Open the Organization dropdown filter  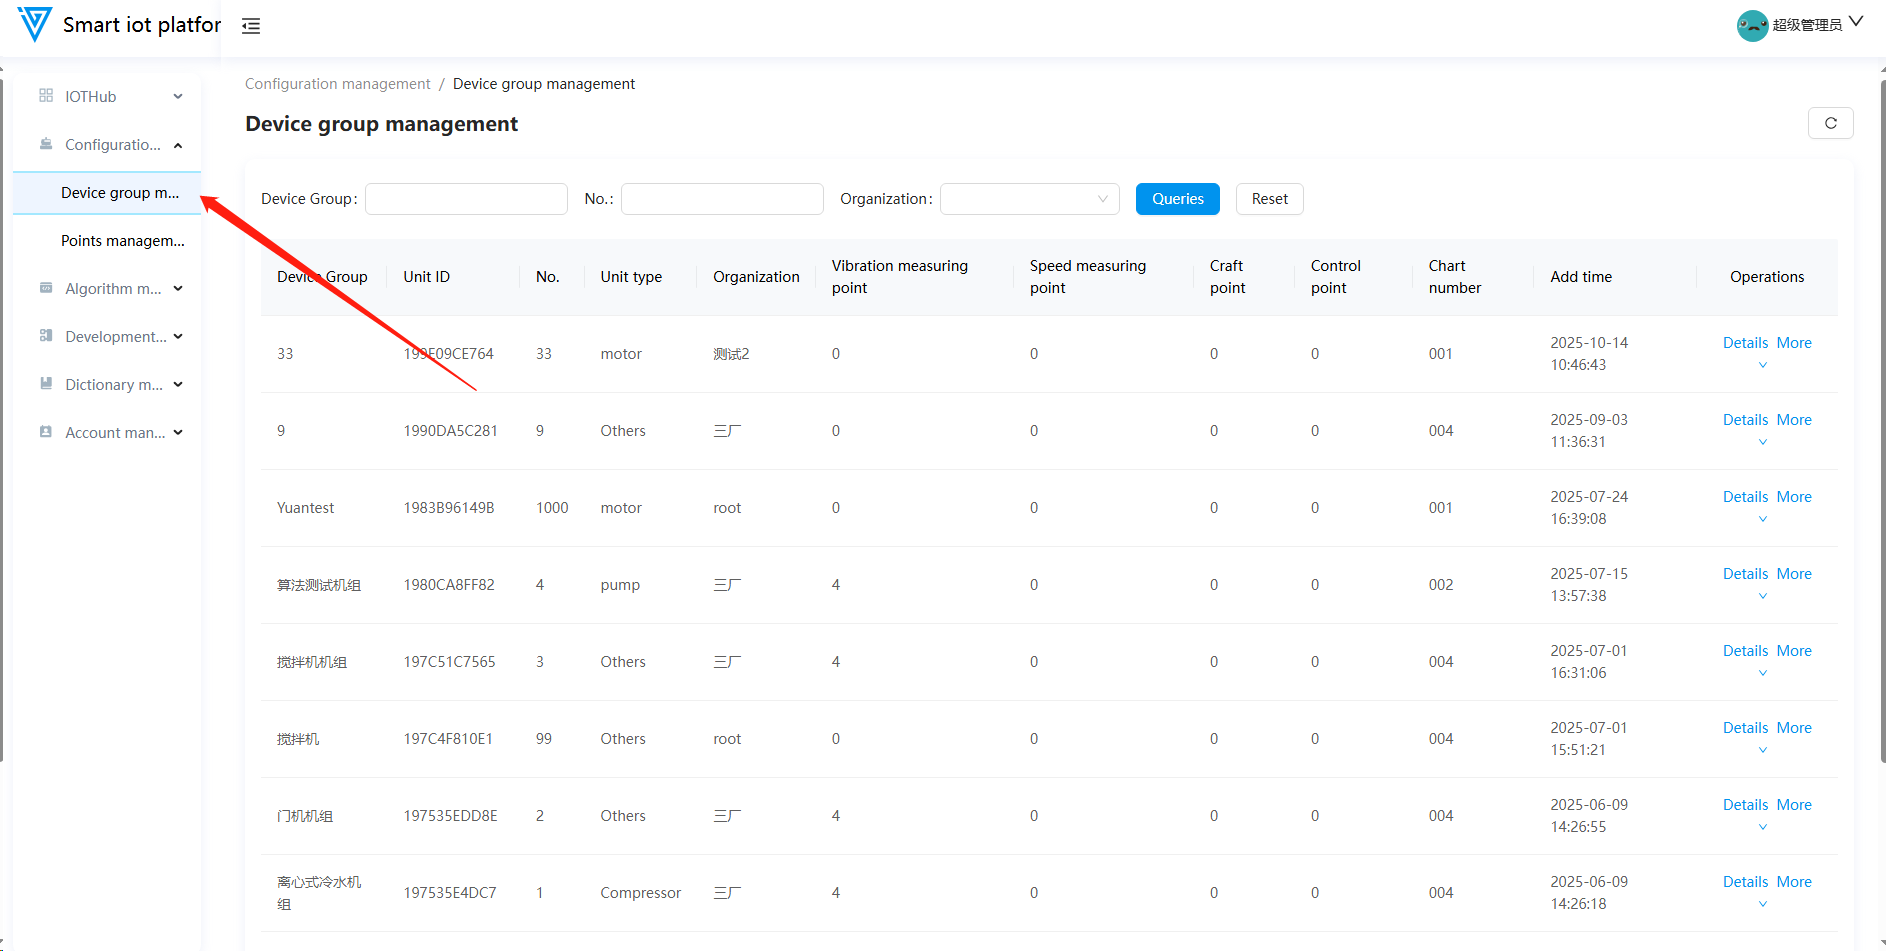point(1029,199)
